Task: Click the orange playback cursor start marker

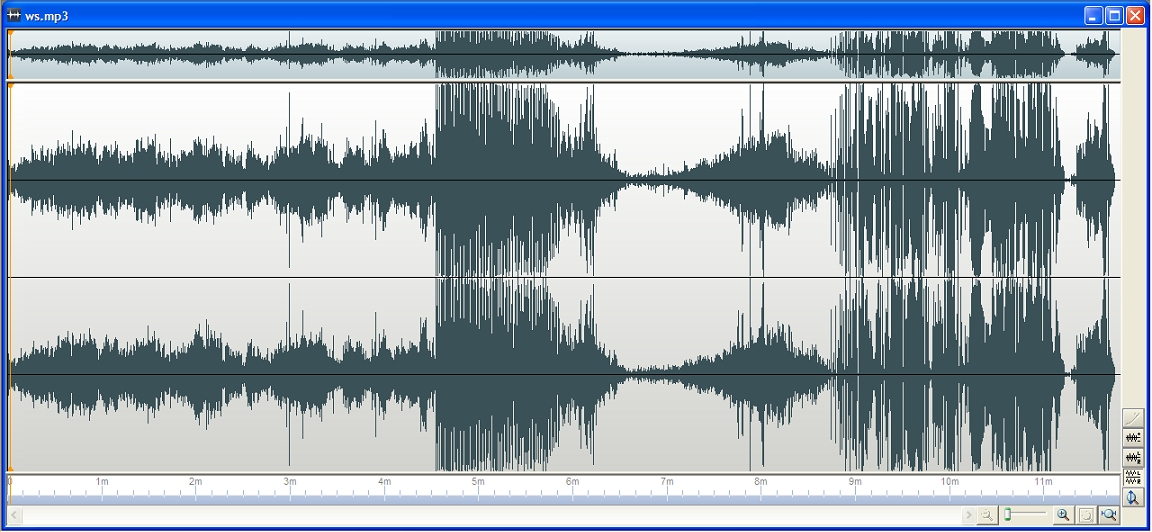Action: pos(10,86)
